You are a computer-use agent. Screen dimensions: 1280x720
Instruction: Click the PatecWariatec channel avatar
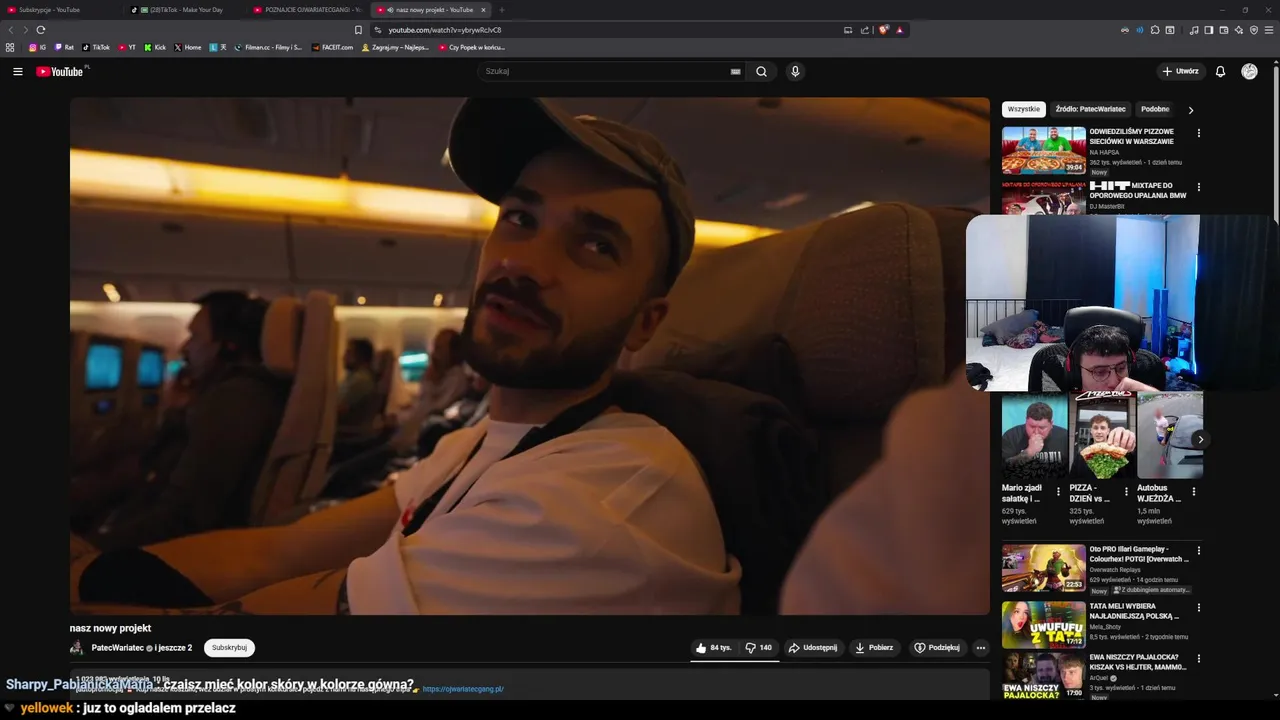point(77,648)
